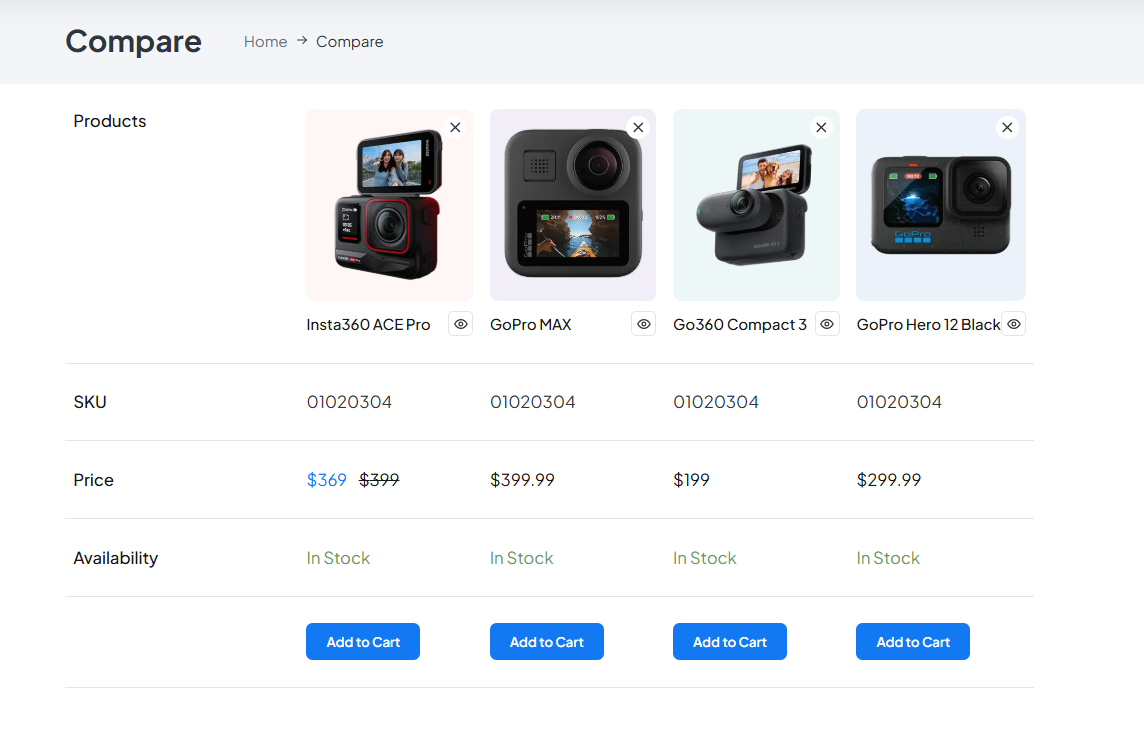1144x749 pixels.
Task: Open the GoPro Hero 12 Black image
Action: coord(941,205)
